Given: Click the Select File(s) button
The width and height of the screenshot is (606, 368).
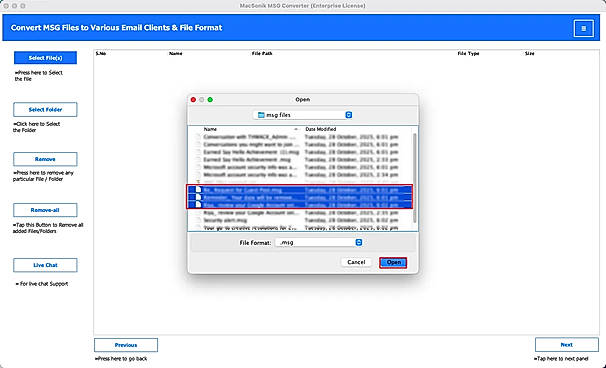Looking at the screenshot, I should [45, 58].
